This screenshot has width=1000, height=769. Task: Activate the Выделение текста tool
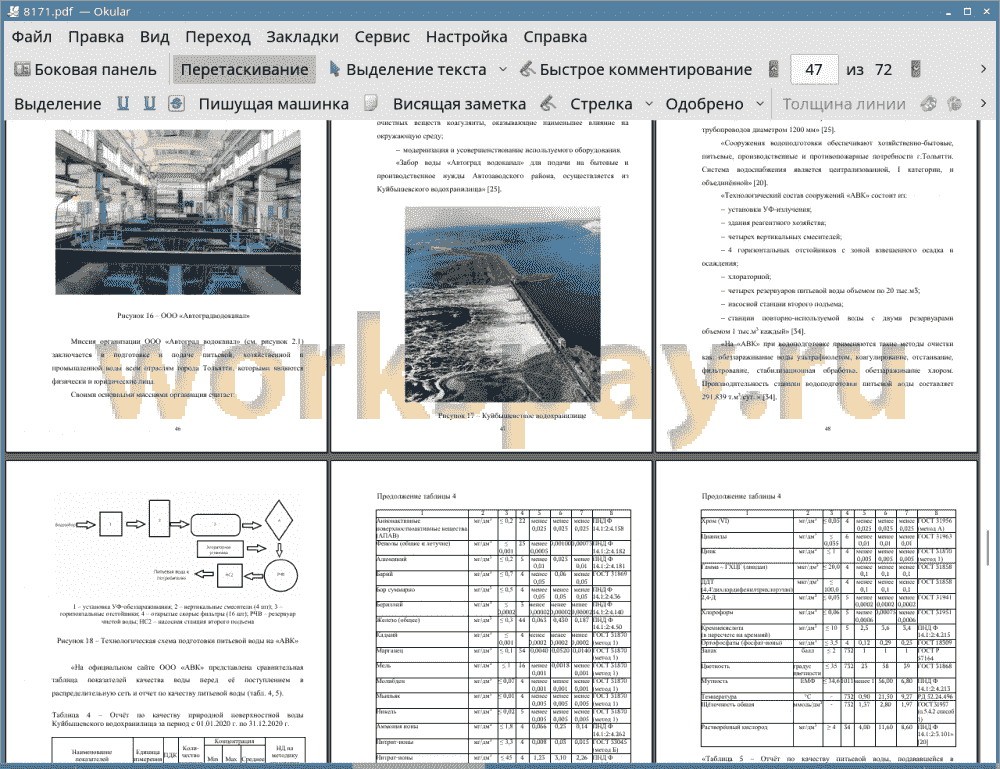[x=408, y=69]
